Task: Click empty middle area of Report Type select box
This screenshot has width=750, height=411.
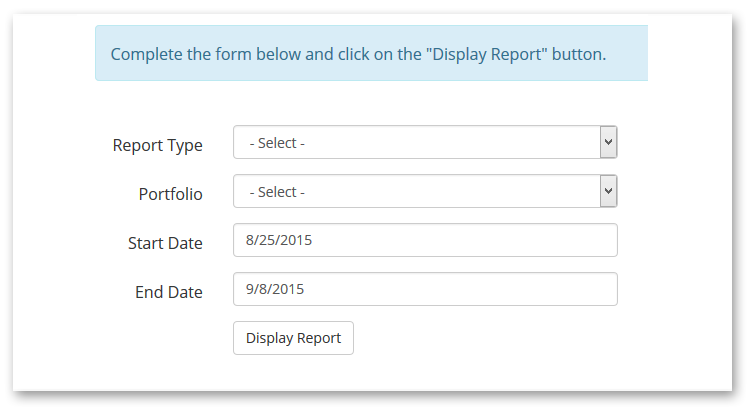Action: [x=450, y=142]
